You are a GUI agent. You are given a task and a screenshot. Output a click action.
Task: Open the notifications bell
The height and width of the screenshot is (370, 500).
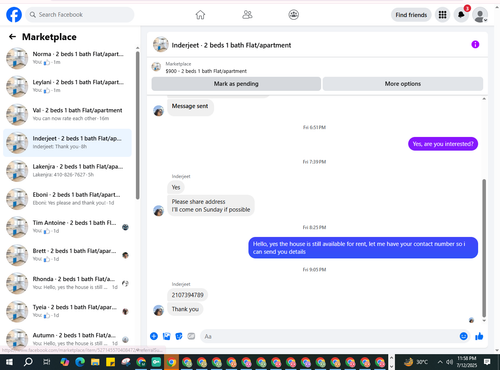461,15
